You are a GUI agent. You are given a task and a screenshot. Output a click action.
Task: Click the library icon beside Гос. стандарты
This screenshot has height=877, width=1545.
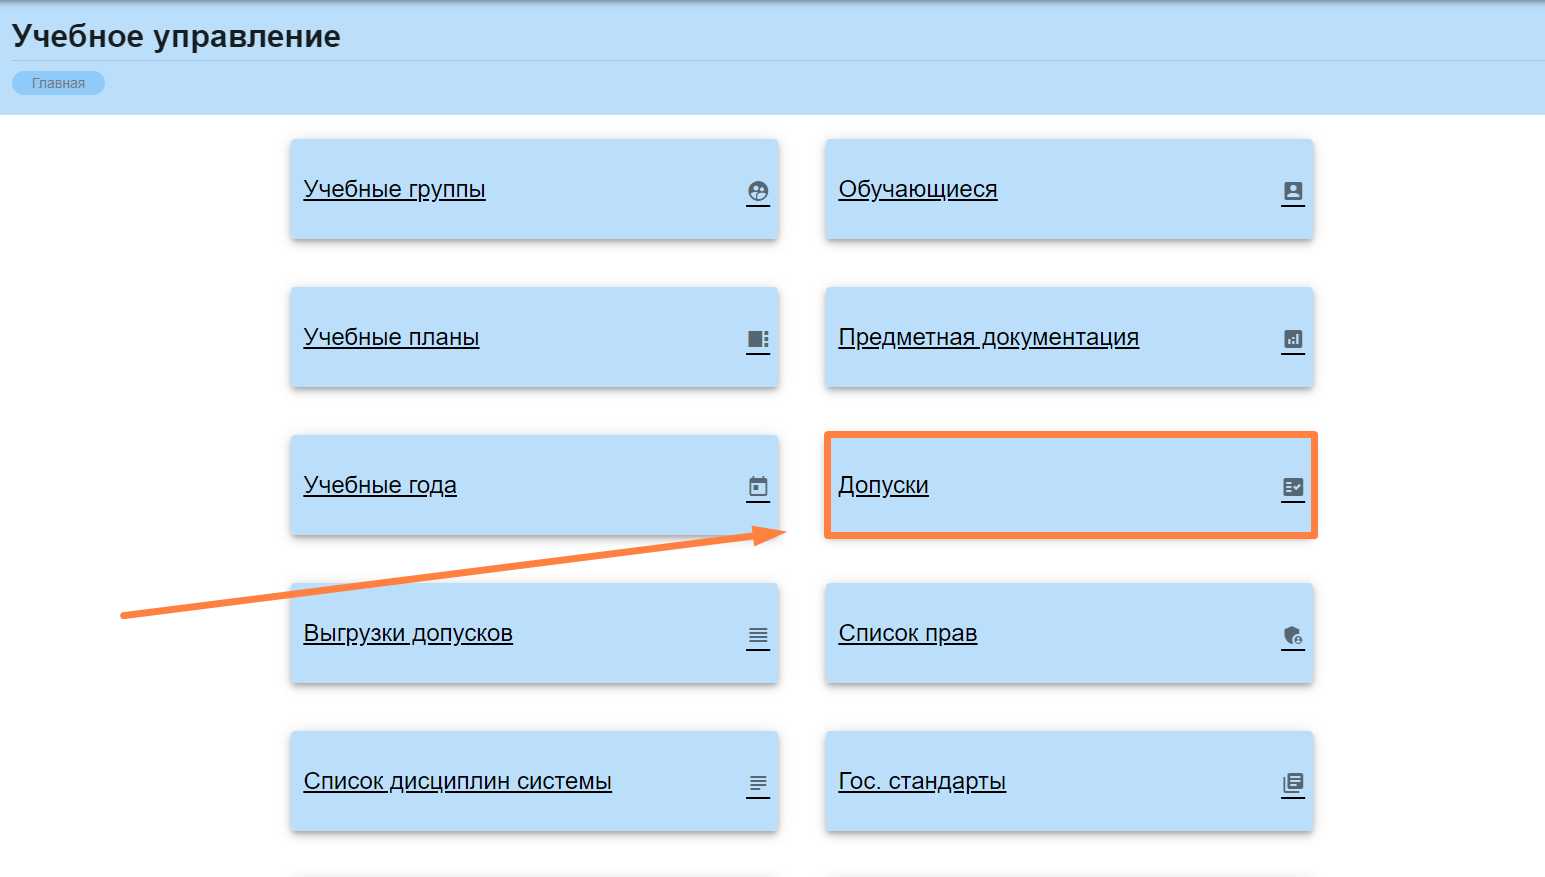click(x=1293, y=783)
